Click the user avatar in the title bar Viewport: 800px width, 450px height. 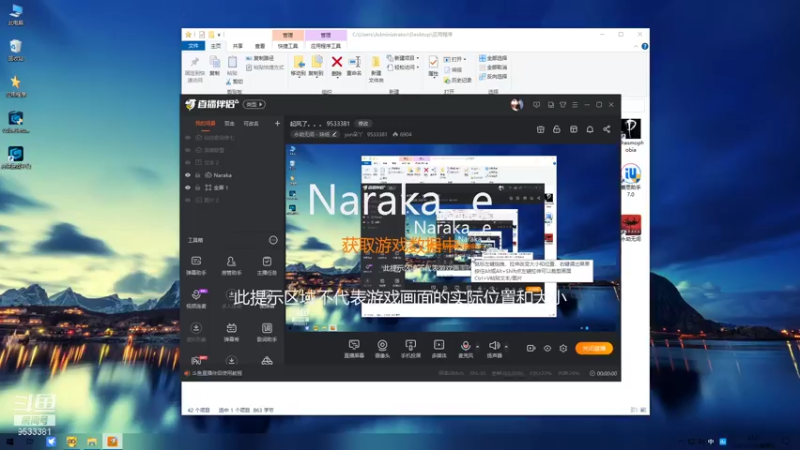click(516, 105)
